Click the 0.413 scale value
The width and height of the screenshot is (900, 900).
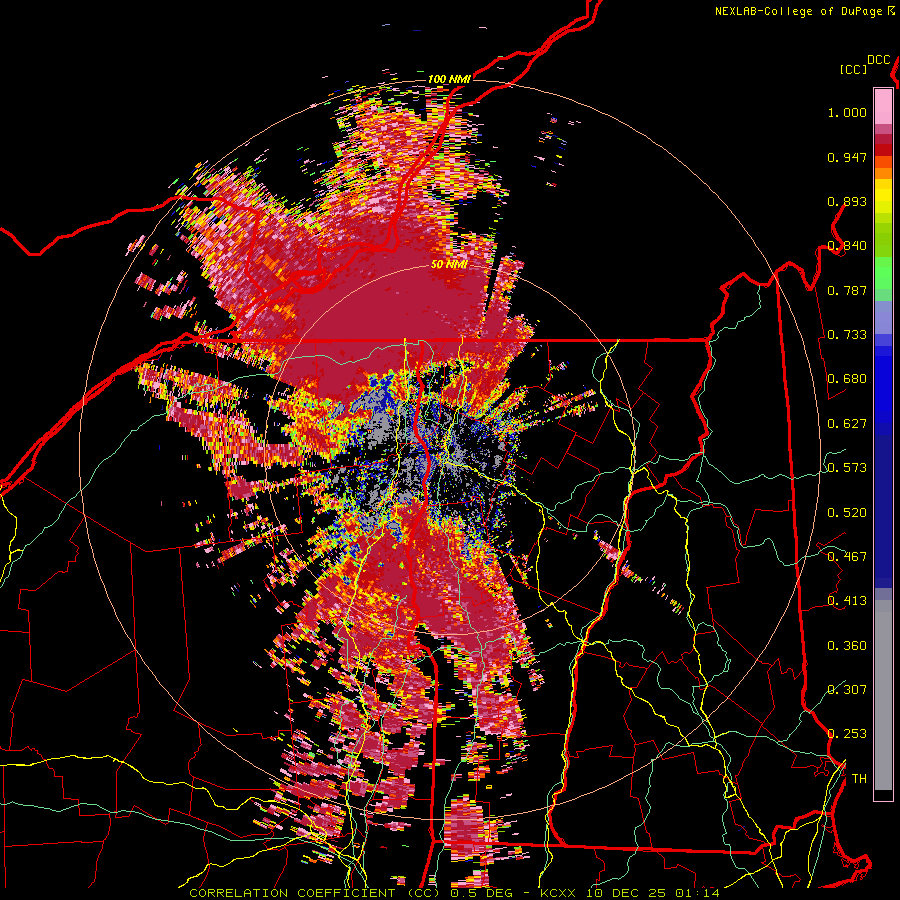point(847,601)
